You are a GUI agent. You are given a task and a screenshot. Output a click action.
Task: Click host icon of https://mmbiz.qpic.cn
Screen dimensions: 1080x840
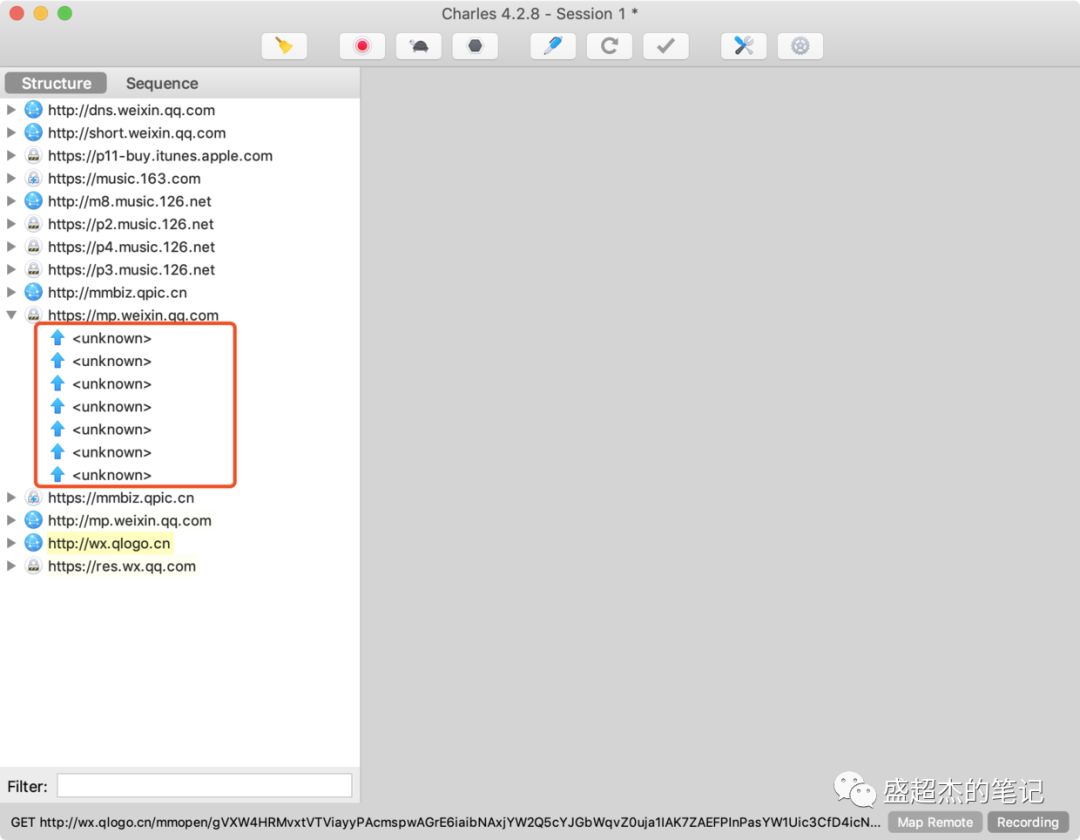coord(33,497)
